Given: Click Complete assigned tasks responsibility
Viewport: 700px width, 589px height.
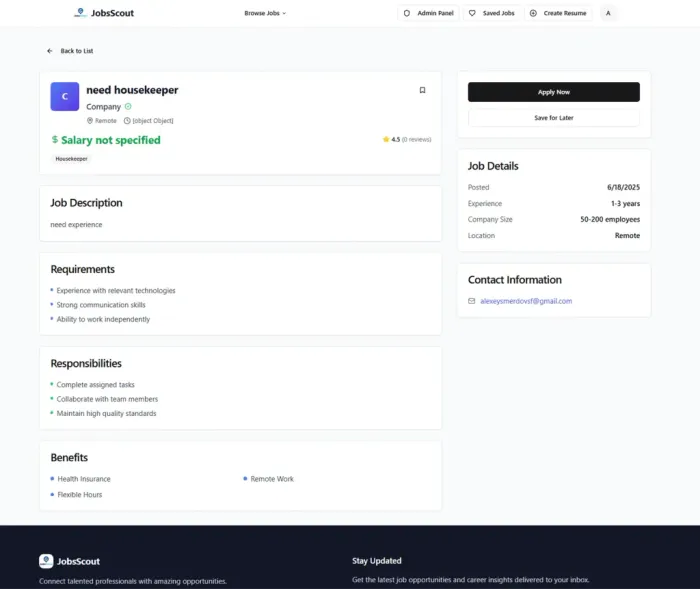Looking at the screenshot, I should [96, 385].
